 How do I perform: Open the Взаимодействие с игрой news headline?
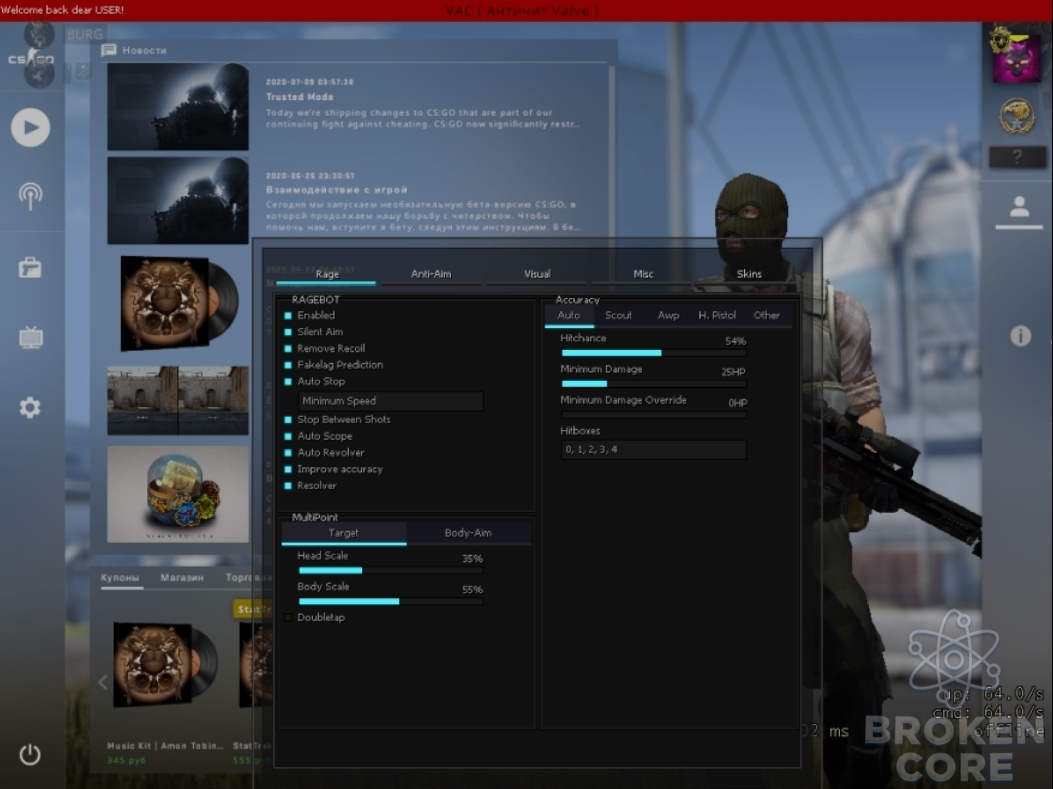click(x=336, y=190)
